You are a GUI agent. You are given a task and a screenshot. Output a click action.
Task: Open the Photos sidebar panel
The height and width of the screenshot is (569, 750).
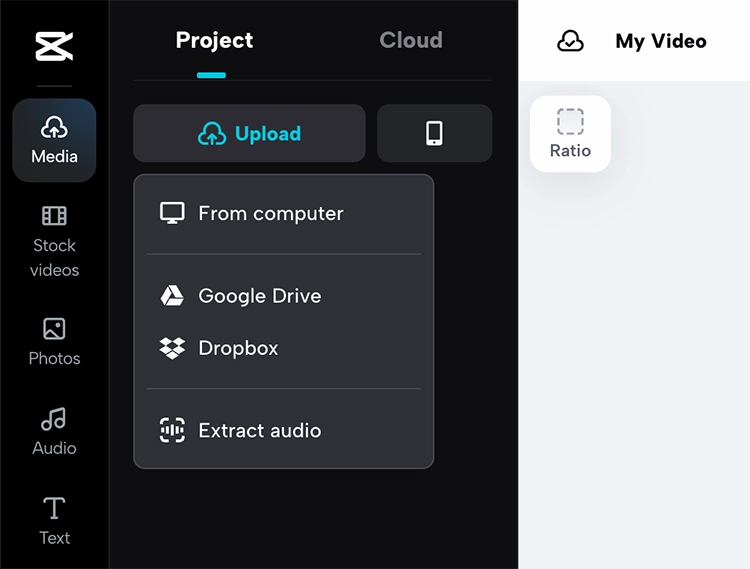click(54, 342)
